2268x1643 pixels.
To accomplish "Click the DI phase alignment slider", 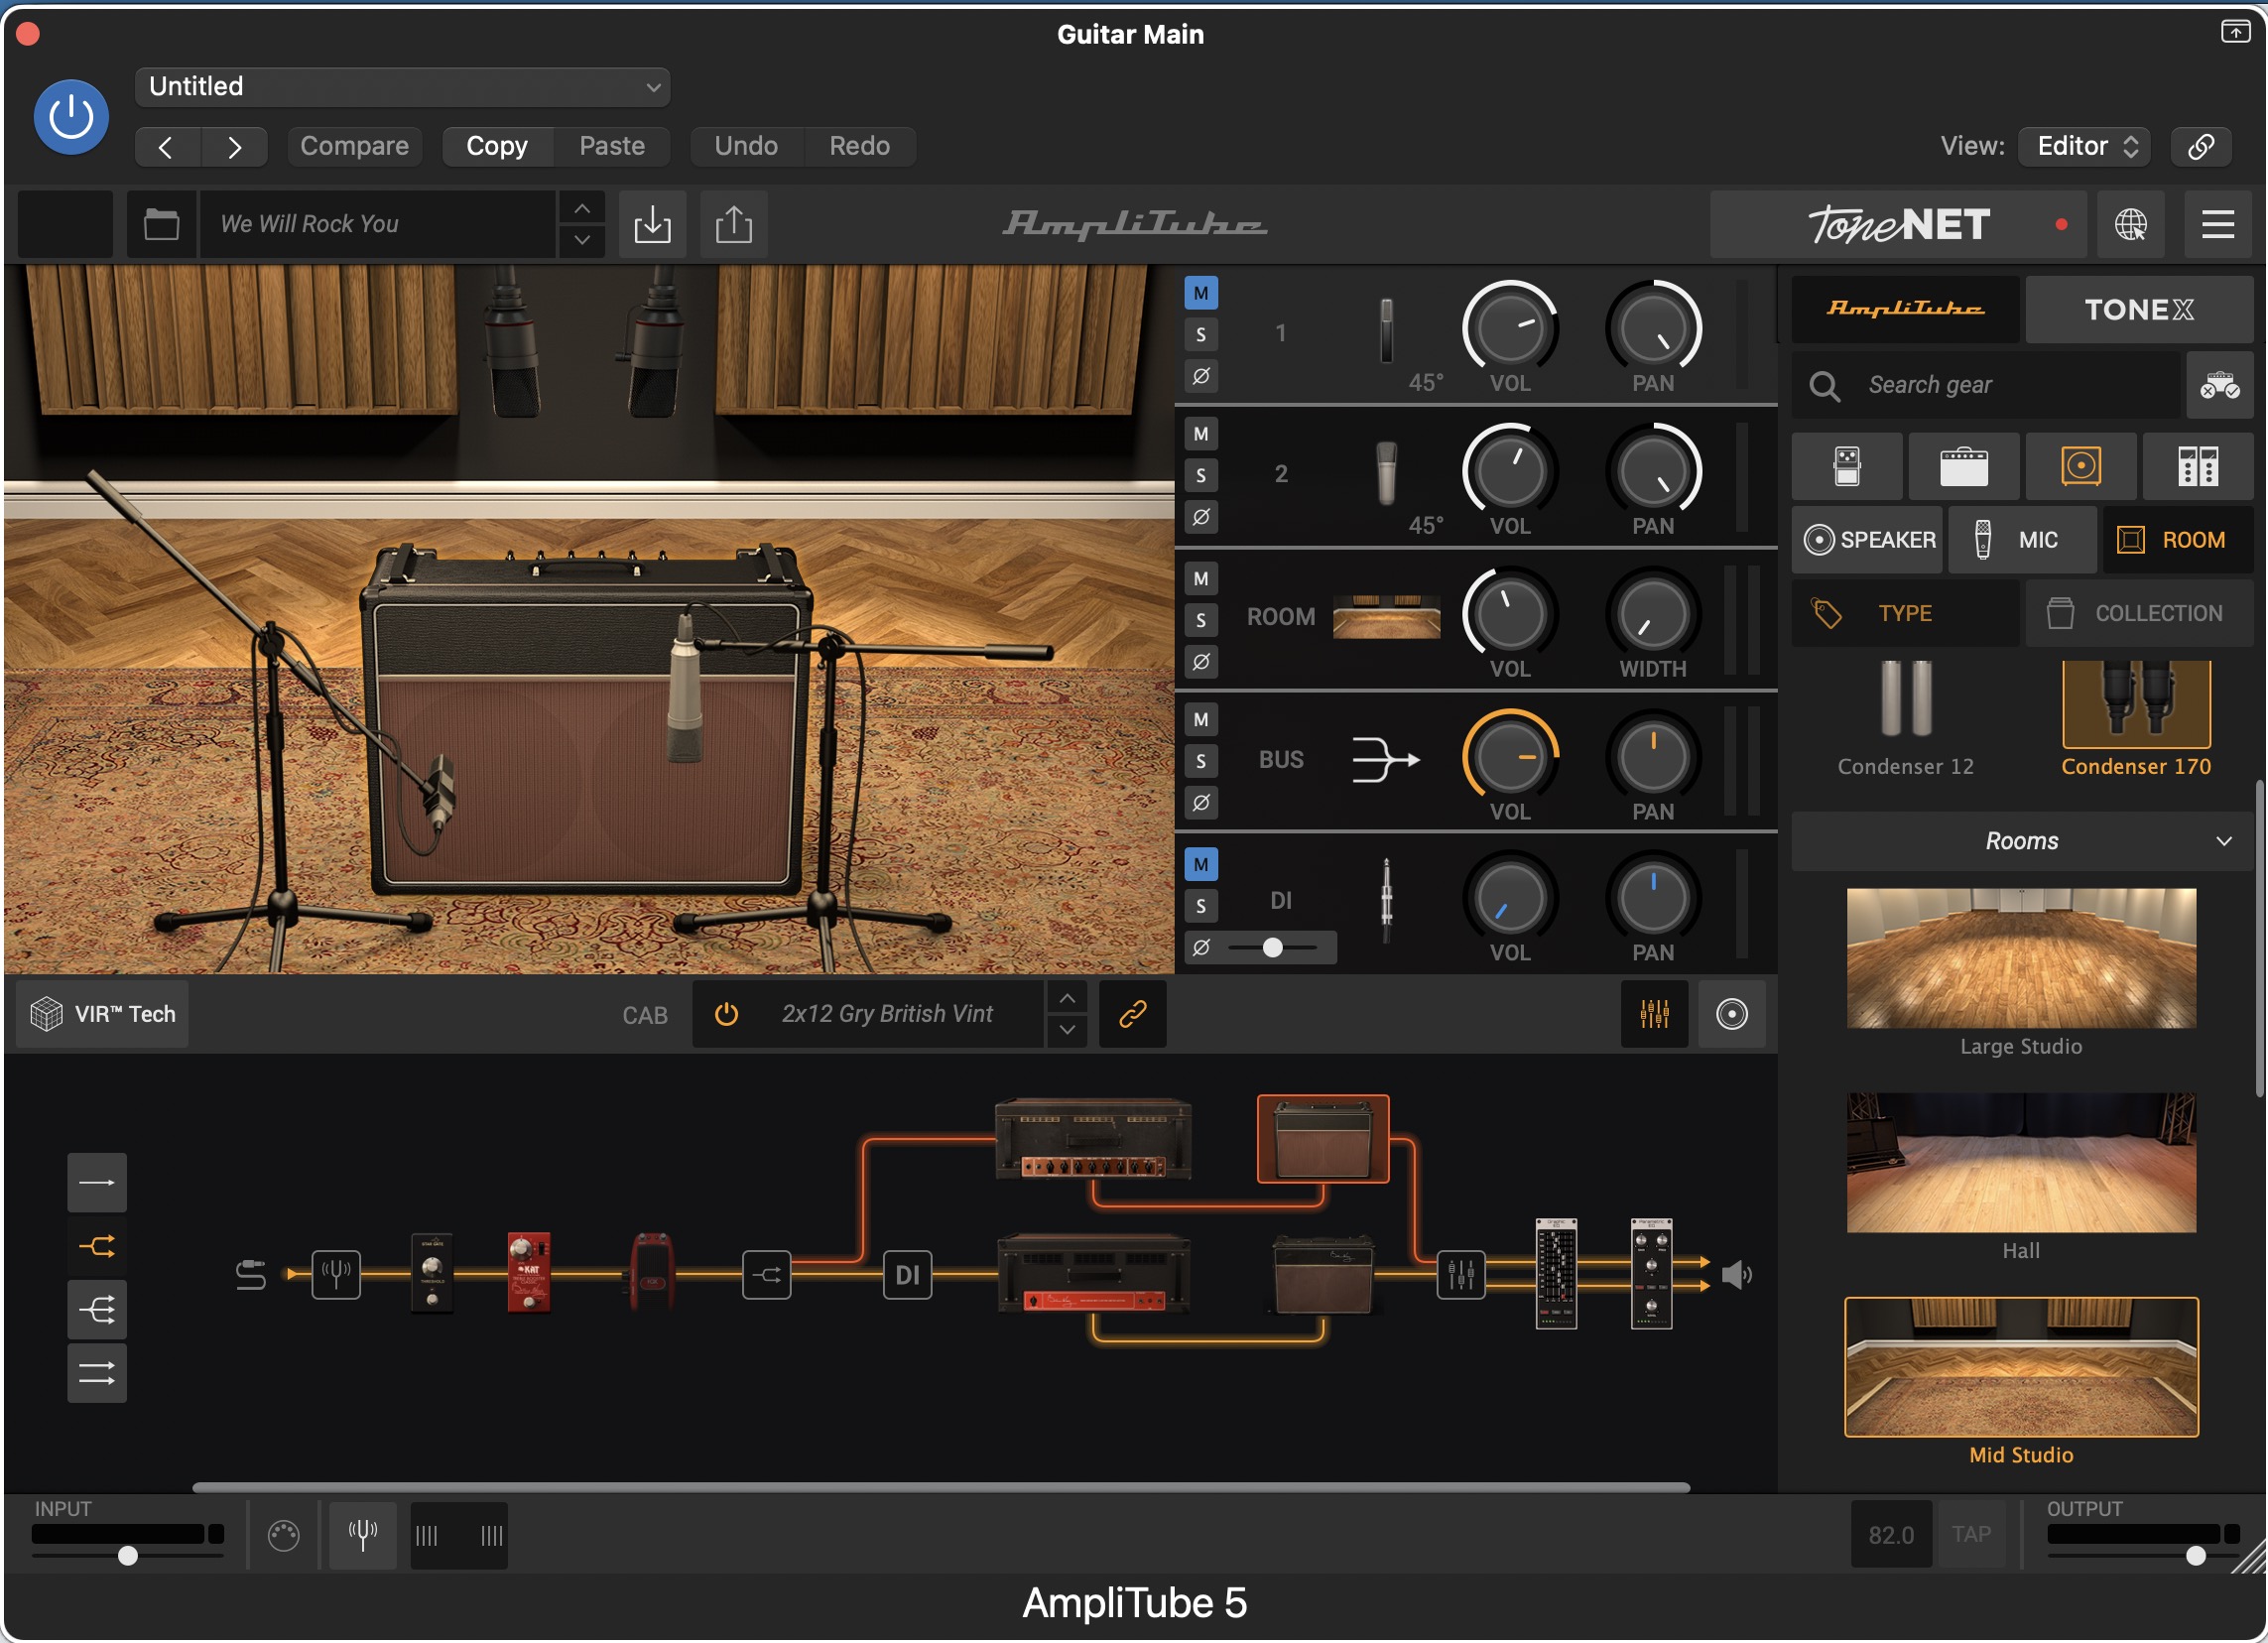I will [1273, 947].
